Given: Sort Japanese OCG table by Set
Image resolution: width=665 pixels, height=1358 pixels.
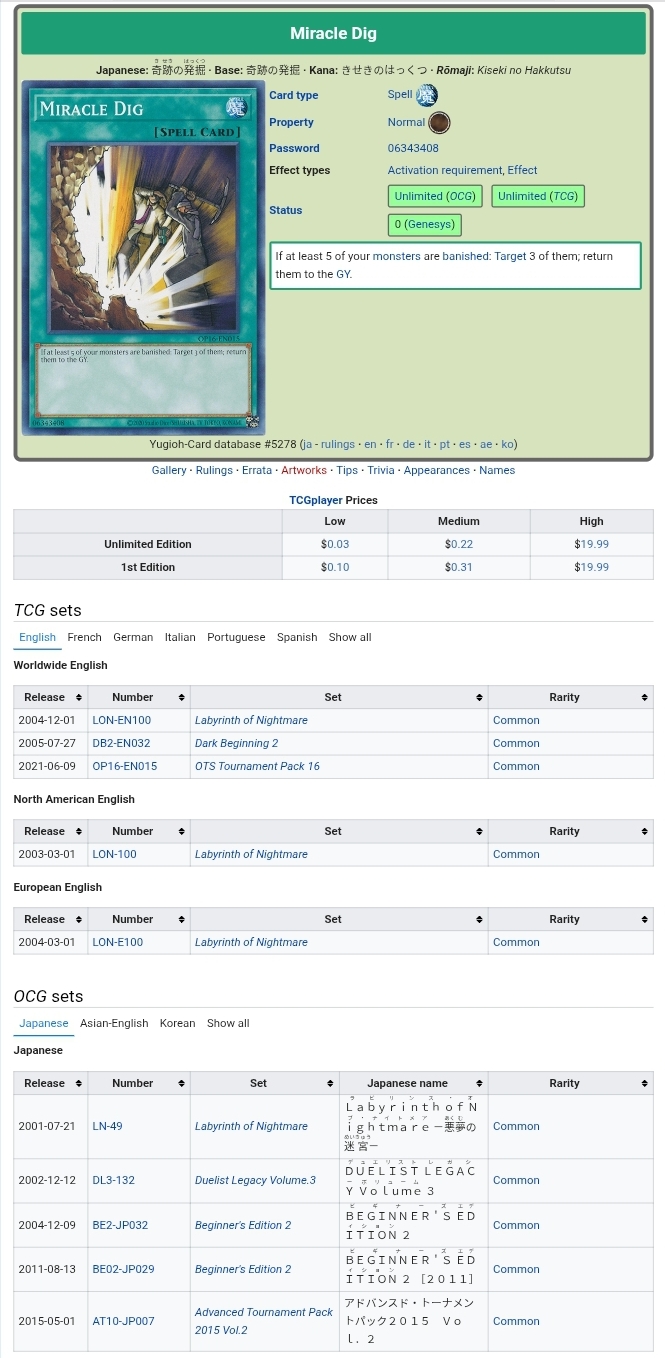Looking at the screenshot, I should point(265,1083).
